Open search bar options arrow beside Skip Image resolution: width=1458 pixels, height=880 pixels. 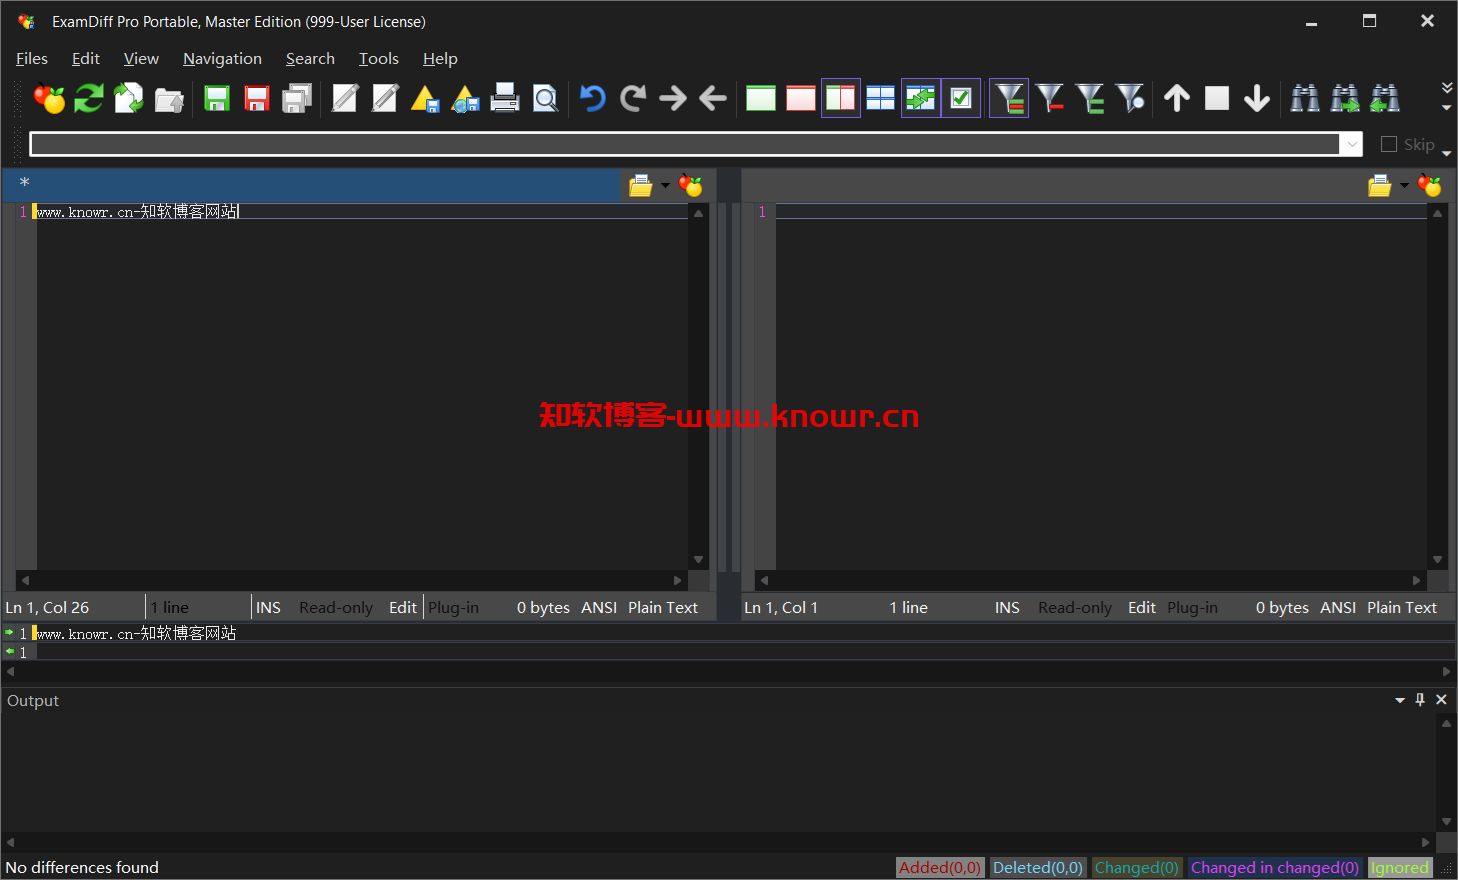click(1446, 153)
